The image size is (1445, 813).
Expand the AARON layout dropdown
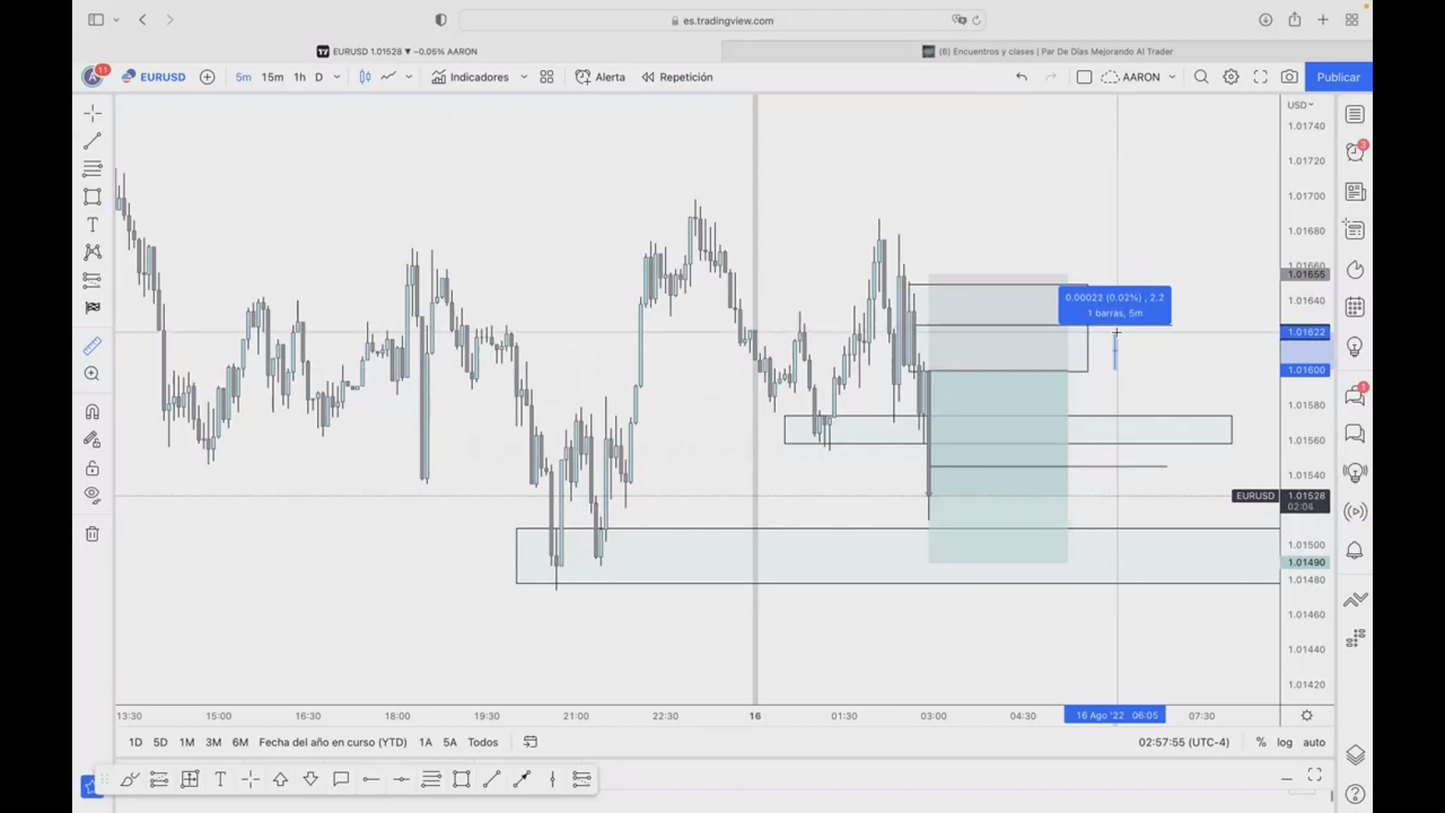coord(1172,77)
